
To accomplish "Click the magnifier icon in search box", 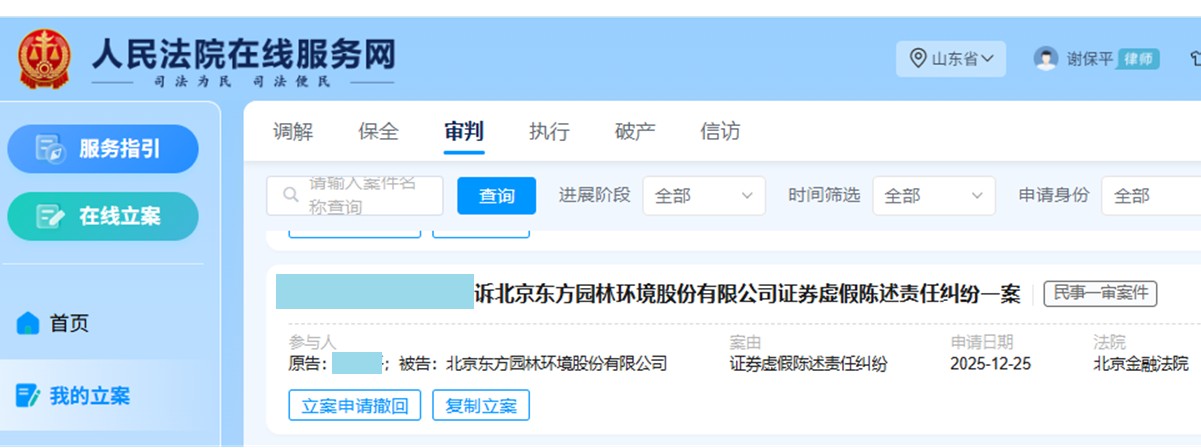I will [x=291, y=195].
